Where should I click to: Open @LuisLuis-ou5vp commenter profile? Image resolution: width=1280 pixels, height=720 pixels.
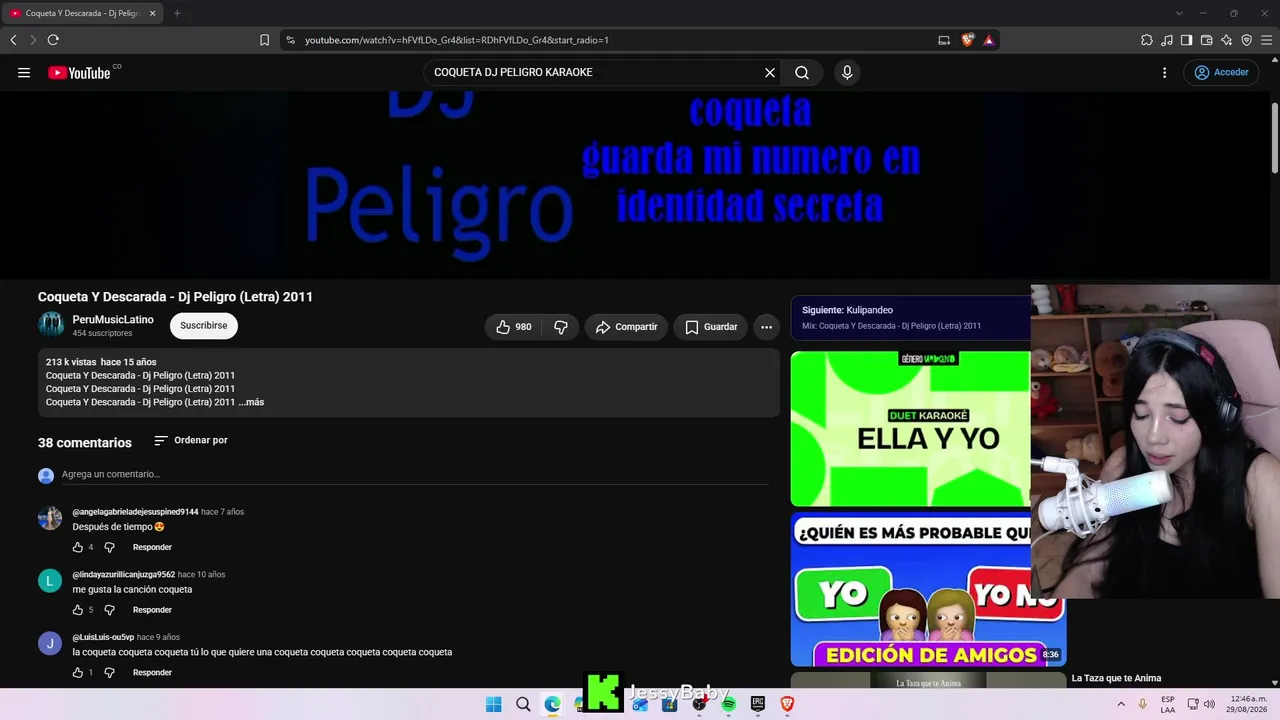[x=103, y=637]
